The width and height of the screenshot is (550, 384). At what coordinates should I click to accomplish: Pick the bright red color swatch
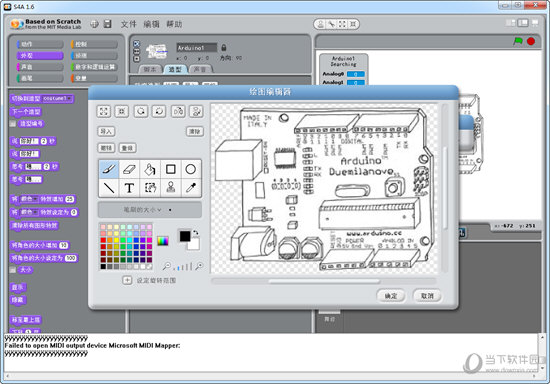pyautogui.click(x=103, y=240)
